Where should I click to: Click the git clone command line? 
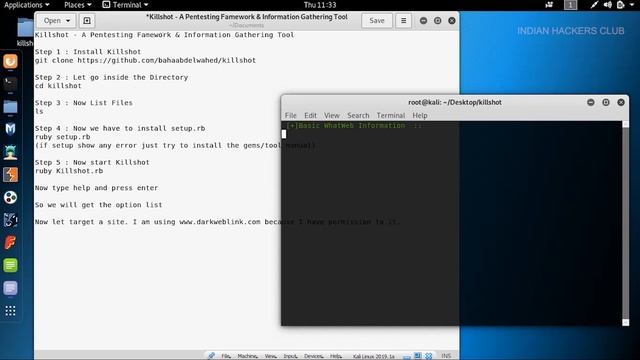[x=145, y=60]
